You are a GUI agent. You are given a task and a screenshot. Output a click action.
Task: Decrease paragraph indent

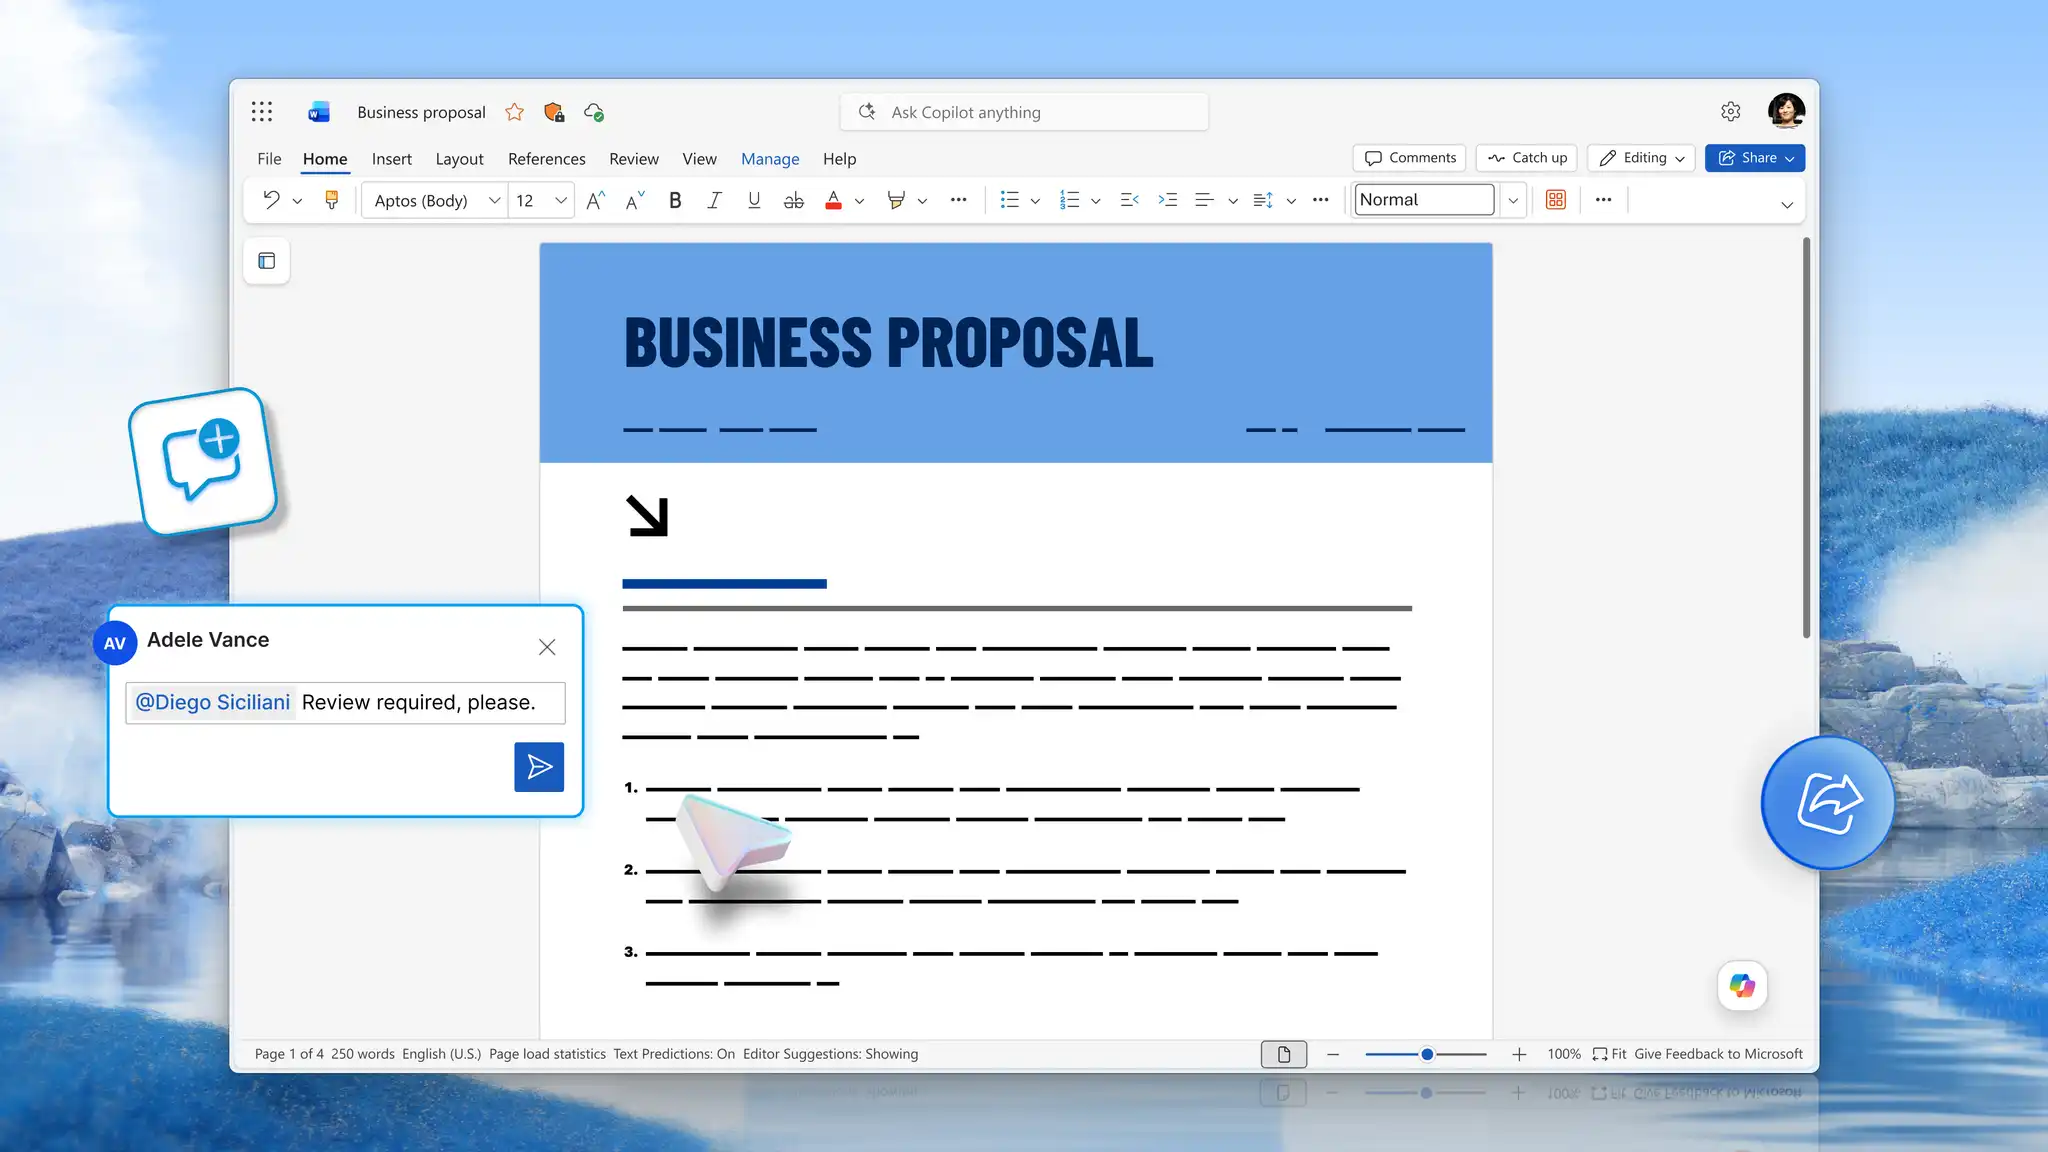(x=1130, y=200)
